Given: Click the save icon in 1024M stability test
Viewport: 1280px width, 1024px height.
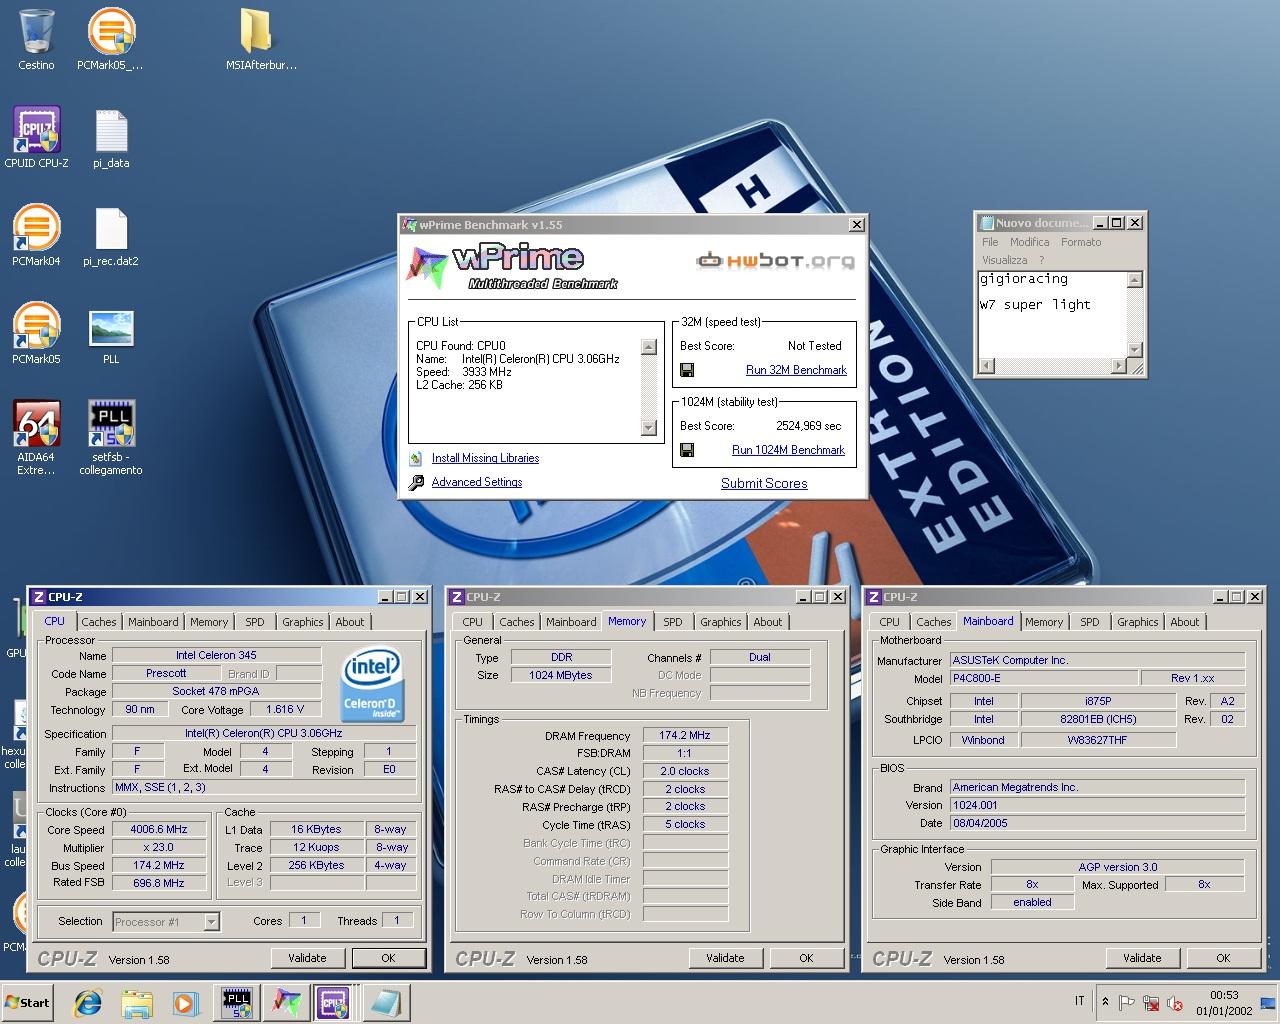Looking at the screenshot, I should (687, 450).
